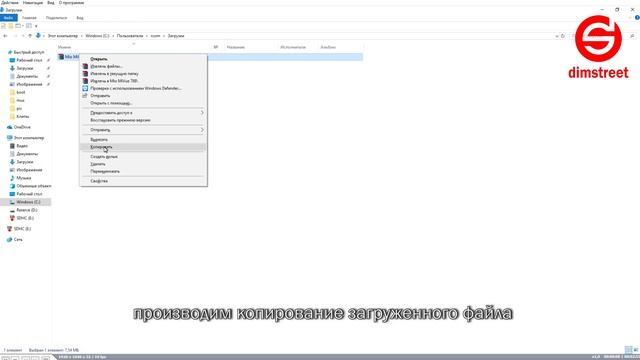Viewport: 640px width, 360px height.
Task: Select Открыть at top of context menu
Action: (143, 59)
